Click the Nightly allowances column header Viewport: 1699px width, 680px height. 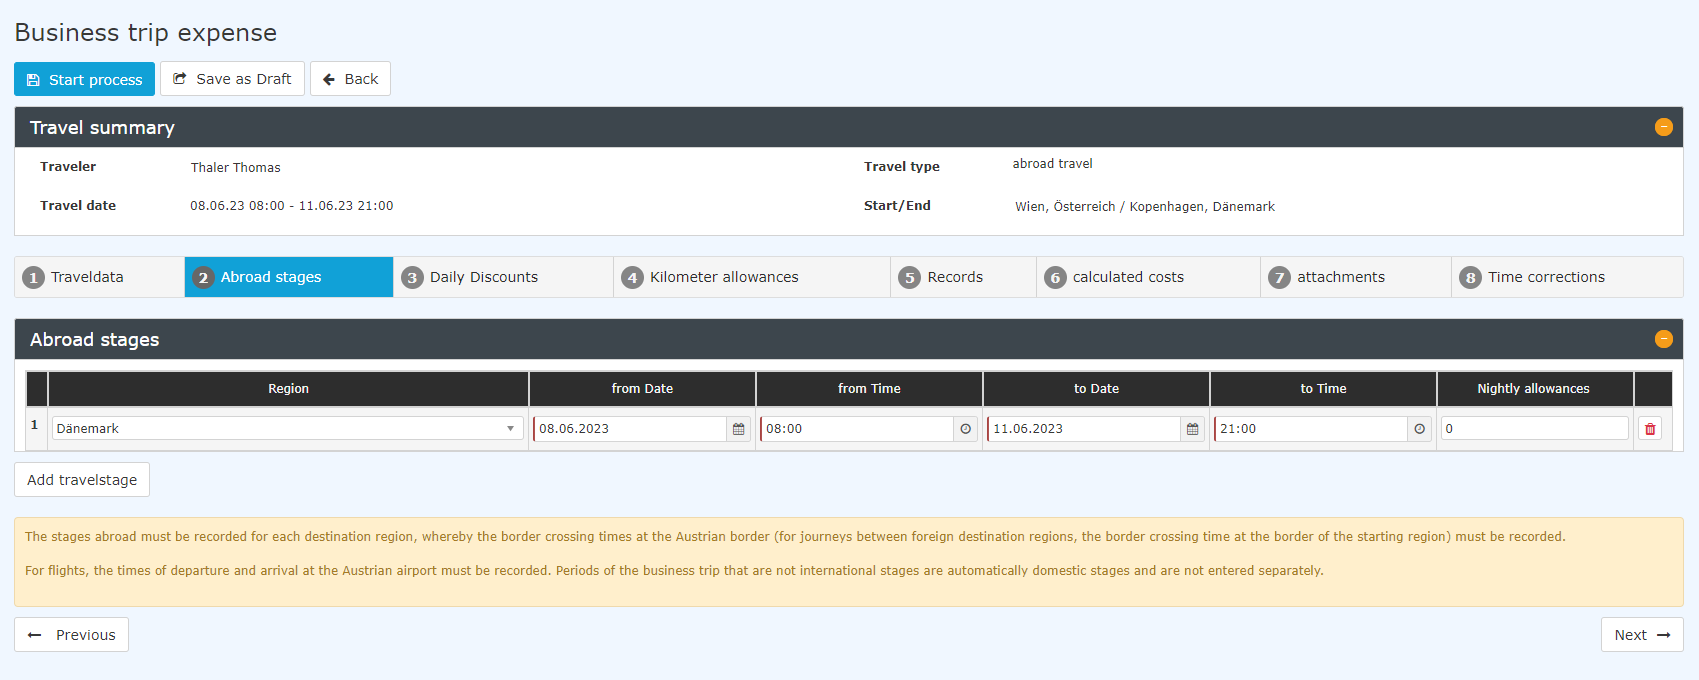coord(1534,389)
